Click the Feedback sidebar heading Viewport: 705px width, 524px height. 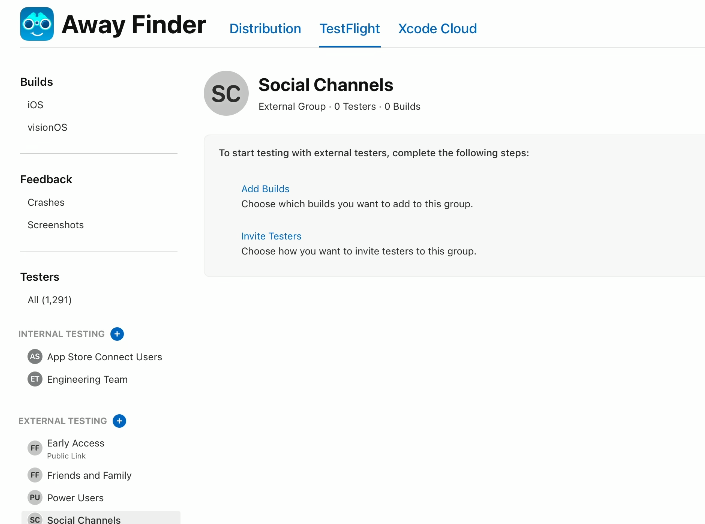(46, 179)
